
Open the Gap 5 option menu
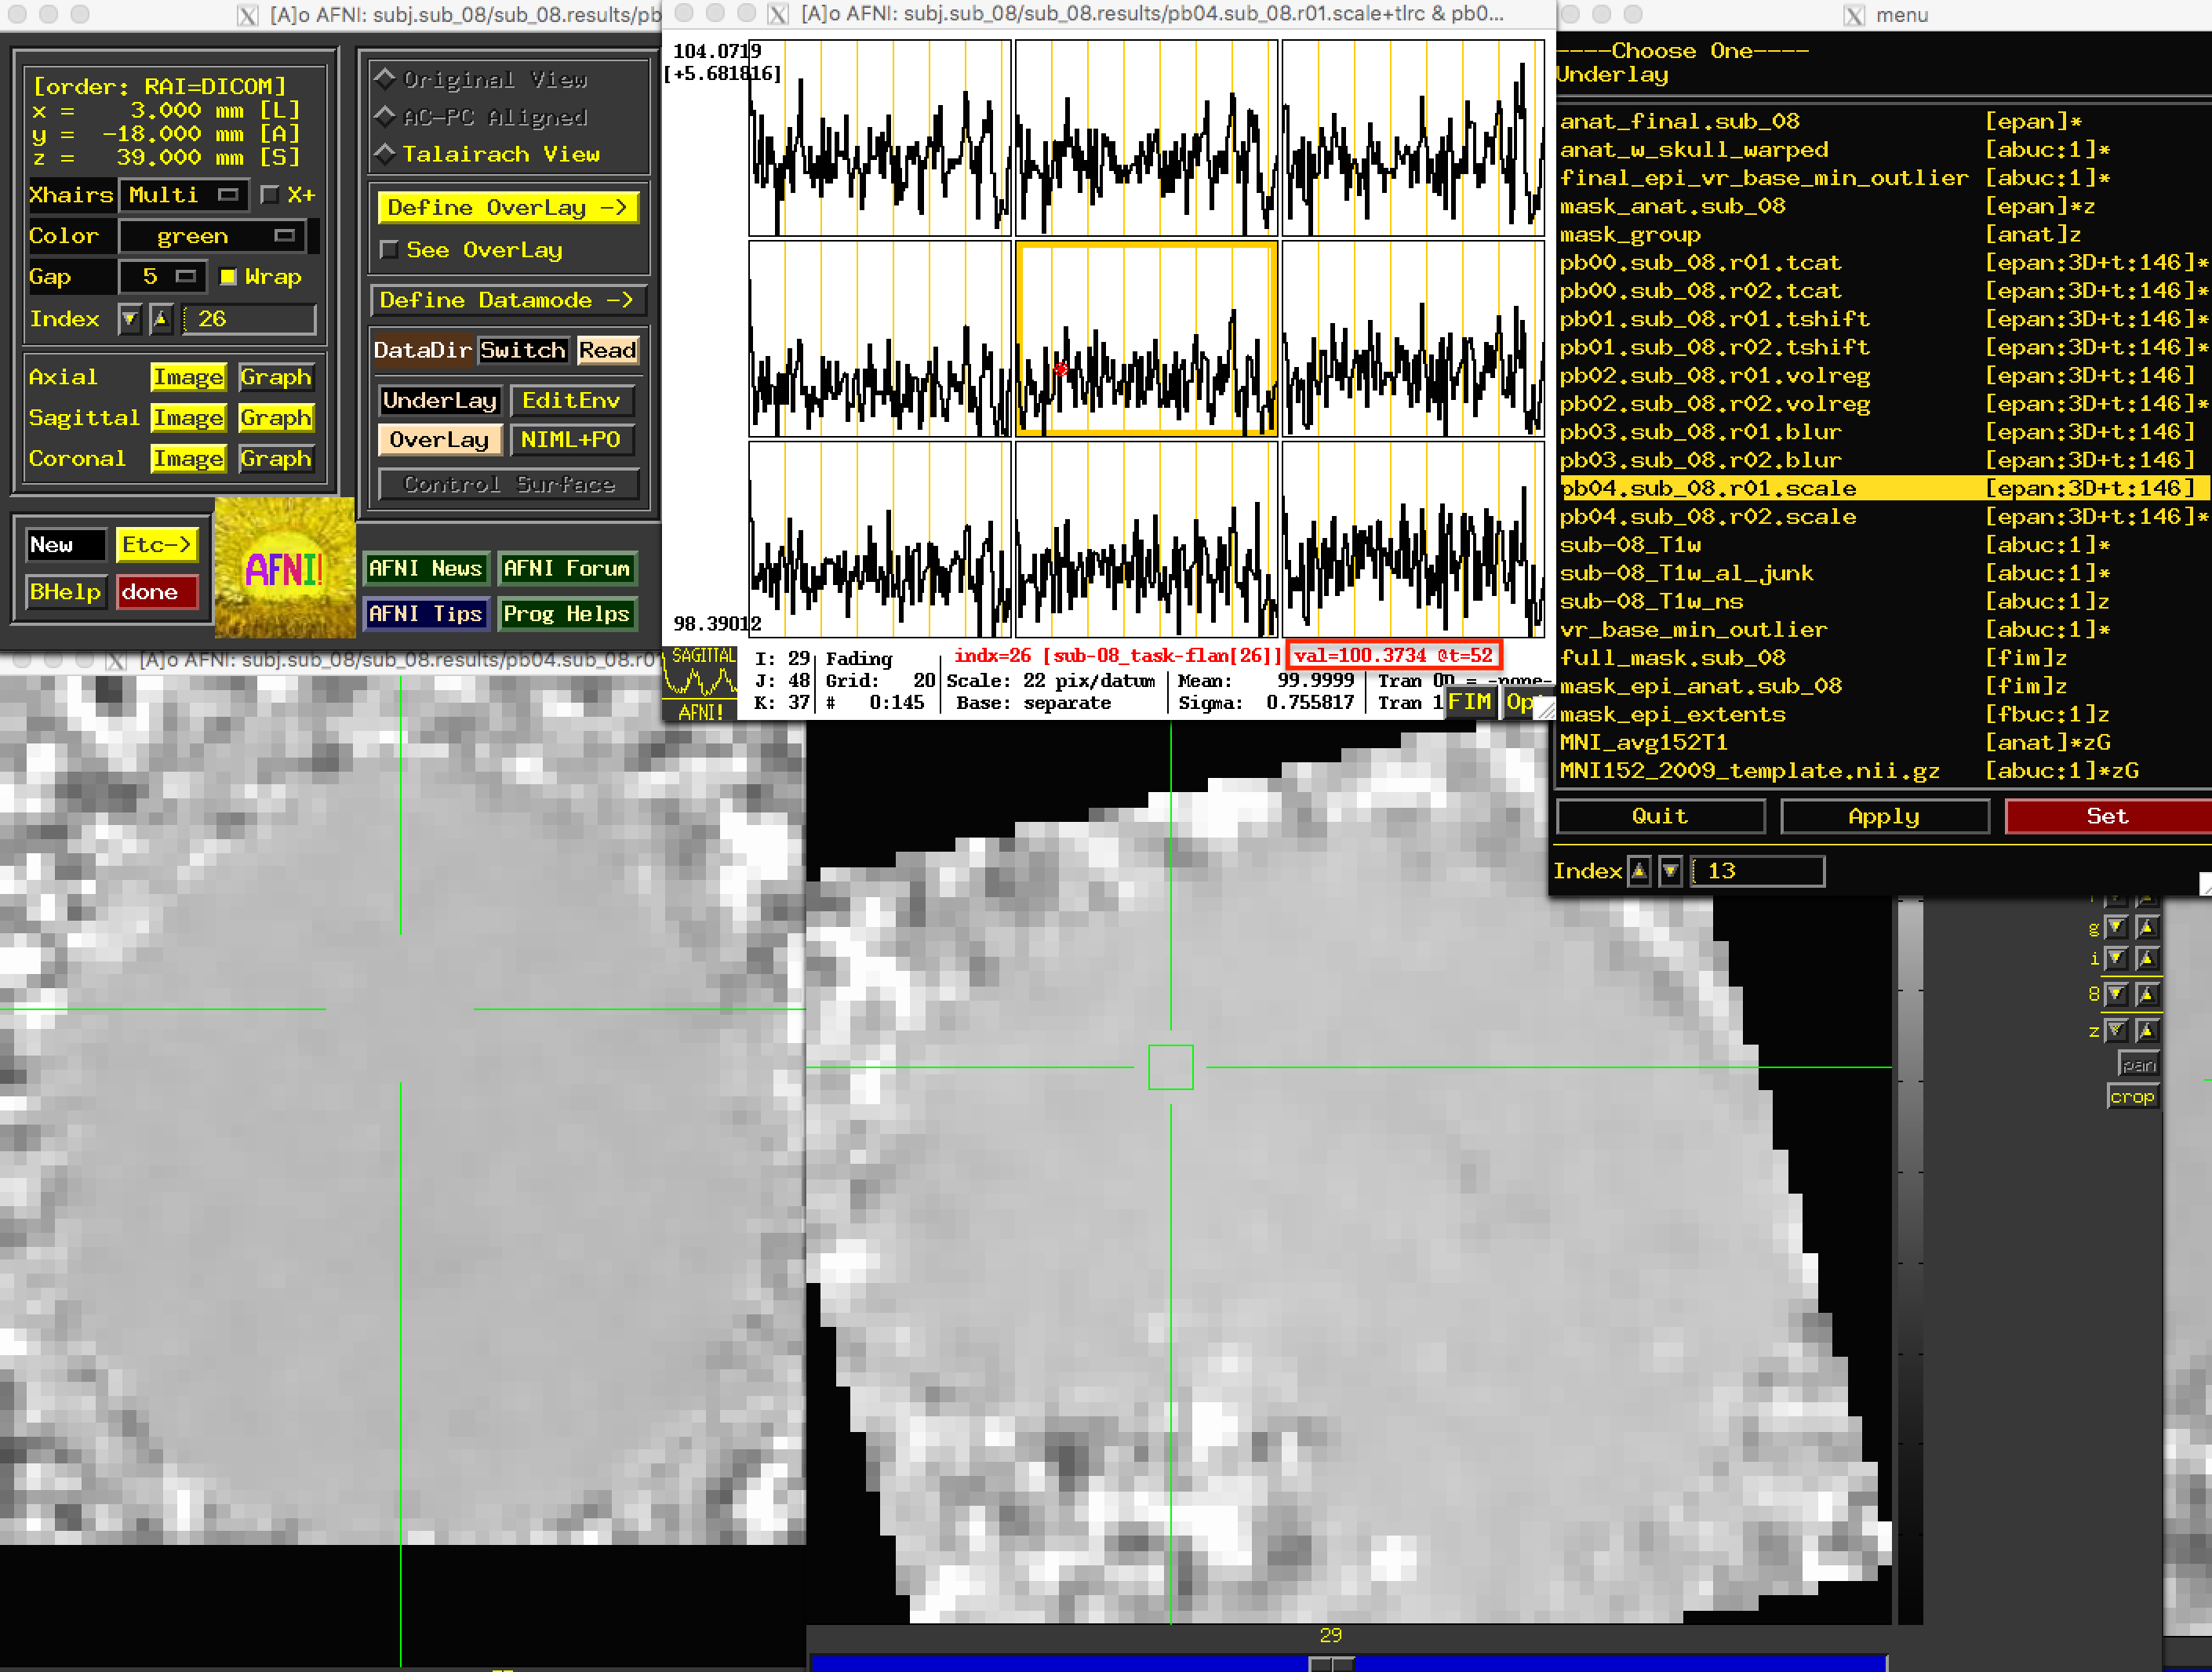pyautogui.click(x=162, y=277)
